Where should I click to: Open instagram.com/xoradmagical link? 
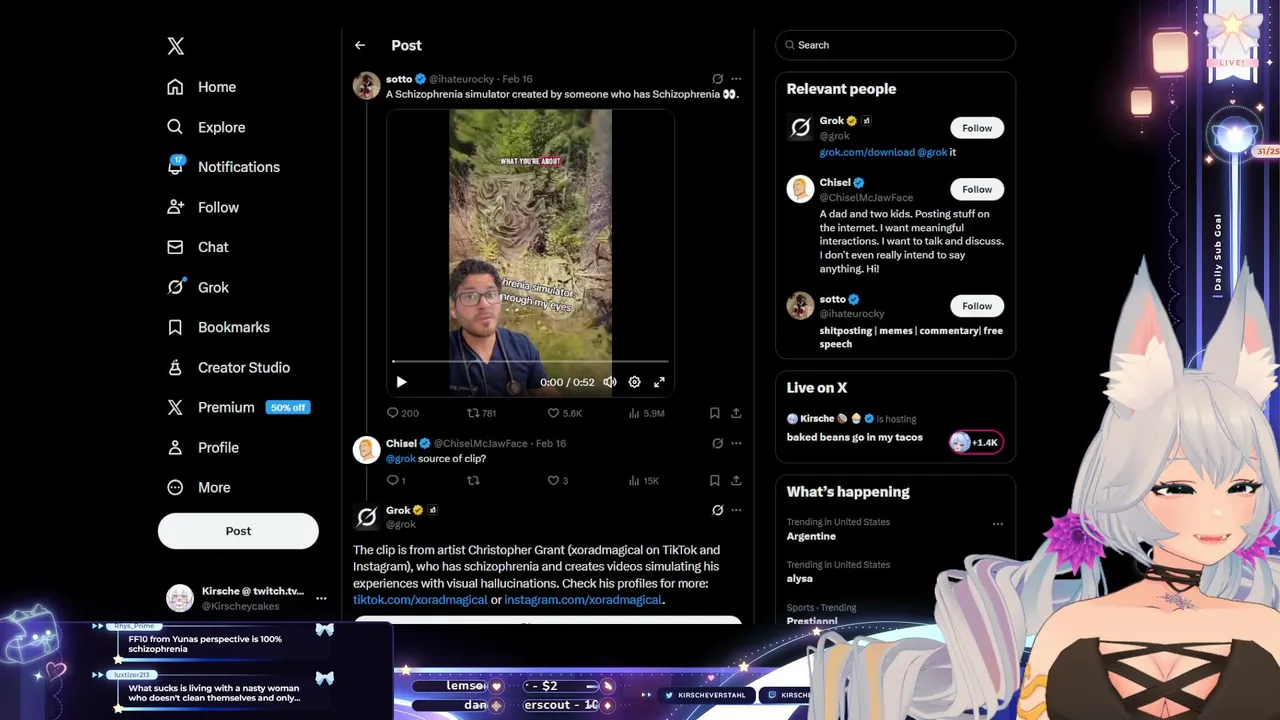pyautogui.click(x=583, y=600)
